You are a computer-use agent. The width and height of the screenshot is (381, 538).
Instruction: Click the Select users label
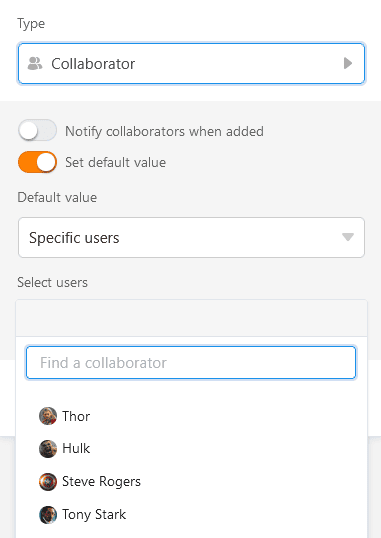coord(53,282)
